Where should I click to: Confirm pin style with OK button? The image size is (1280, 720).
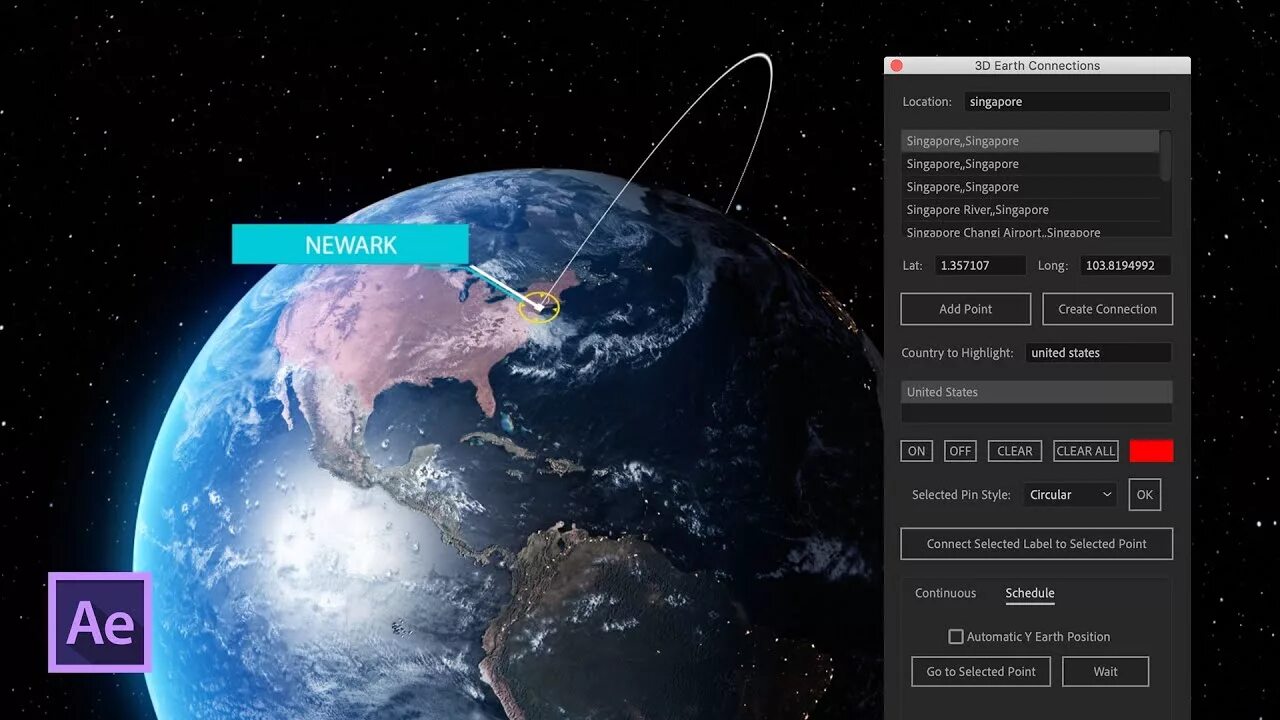coord(1145,495)
